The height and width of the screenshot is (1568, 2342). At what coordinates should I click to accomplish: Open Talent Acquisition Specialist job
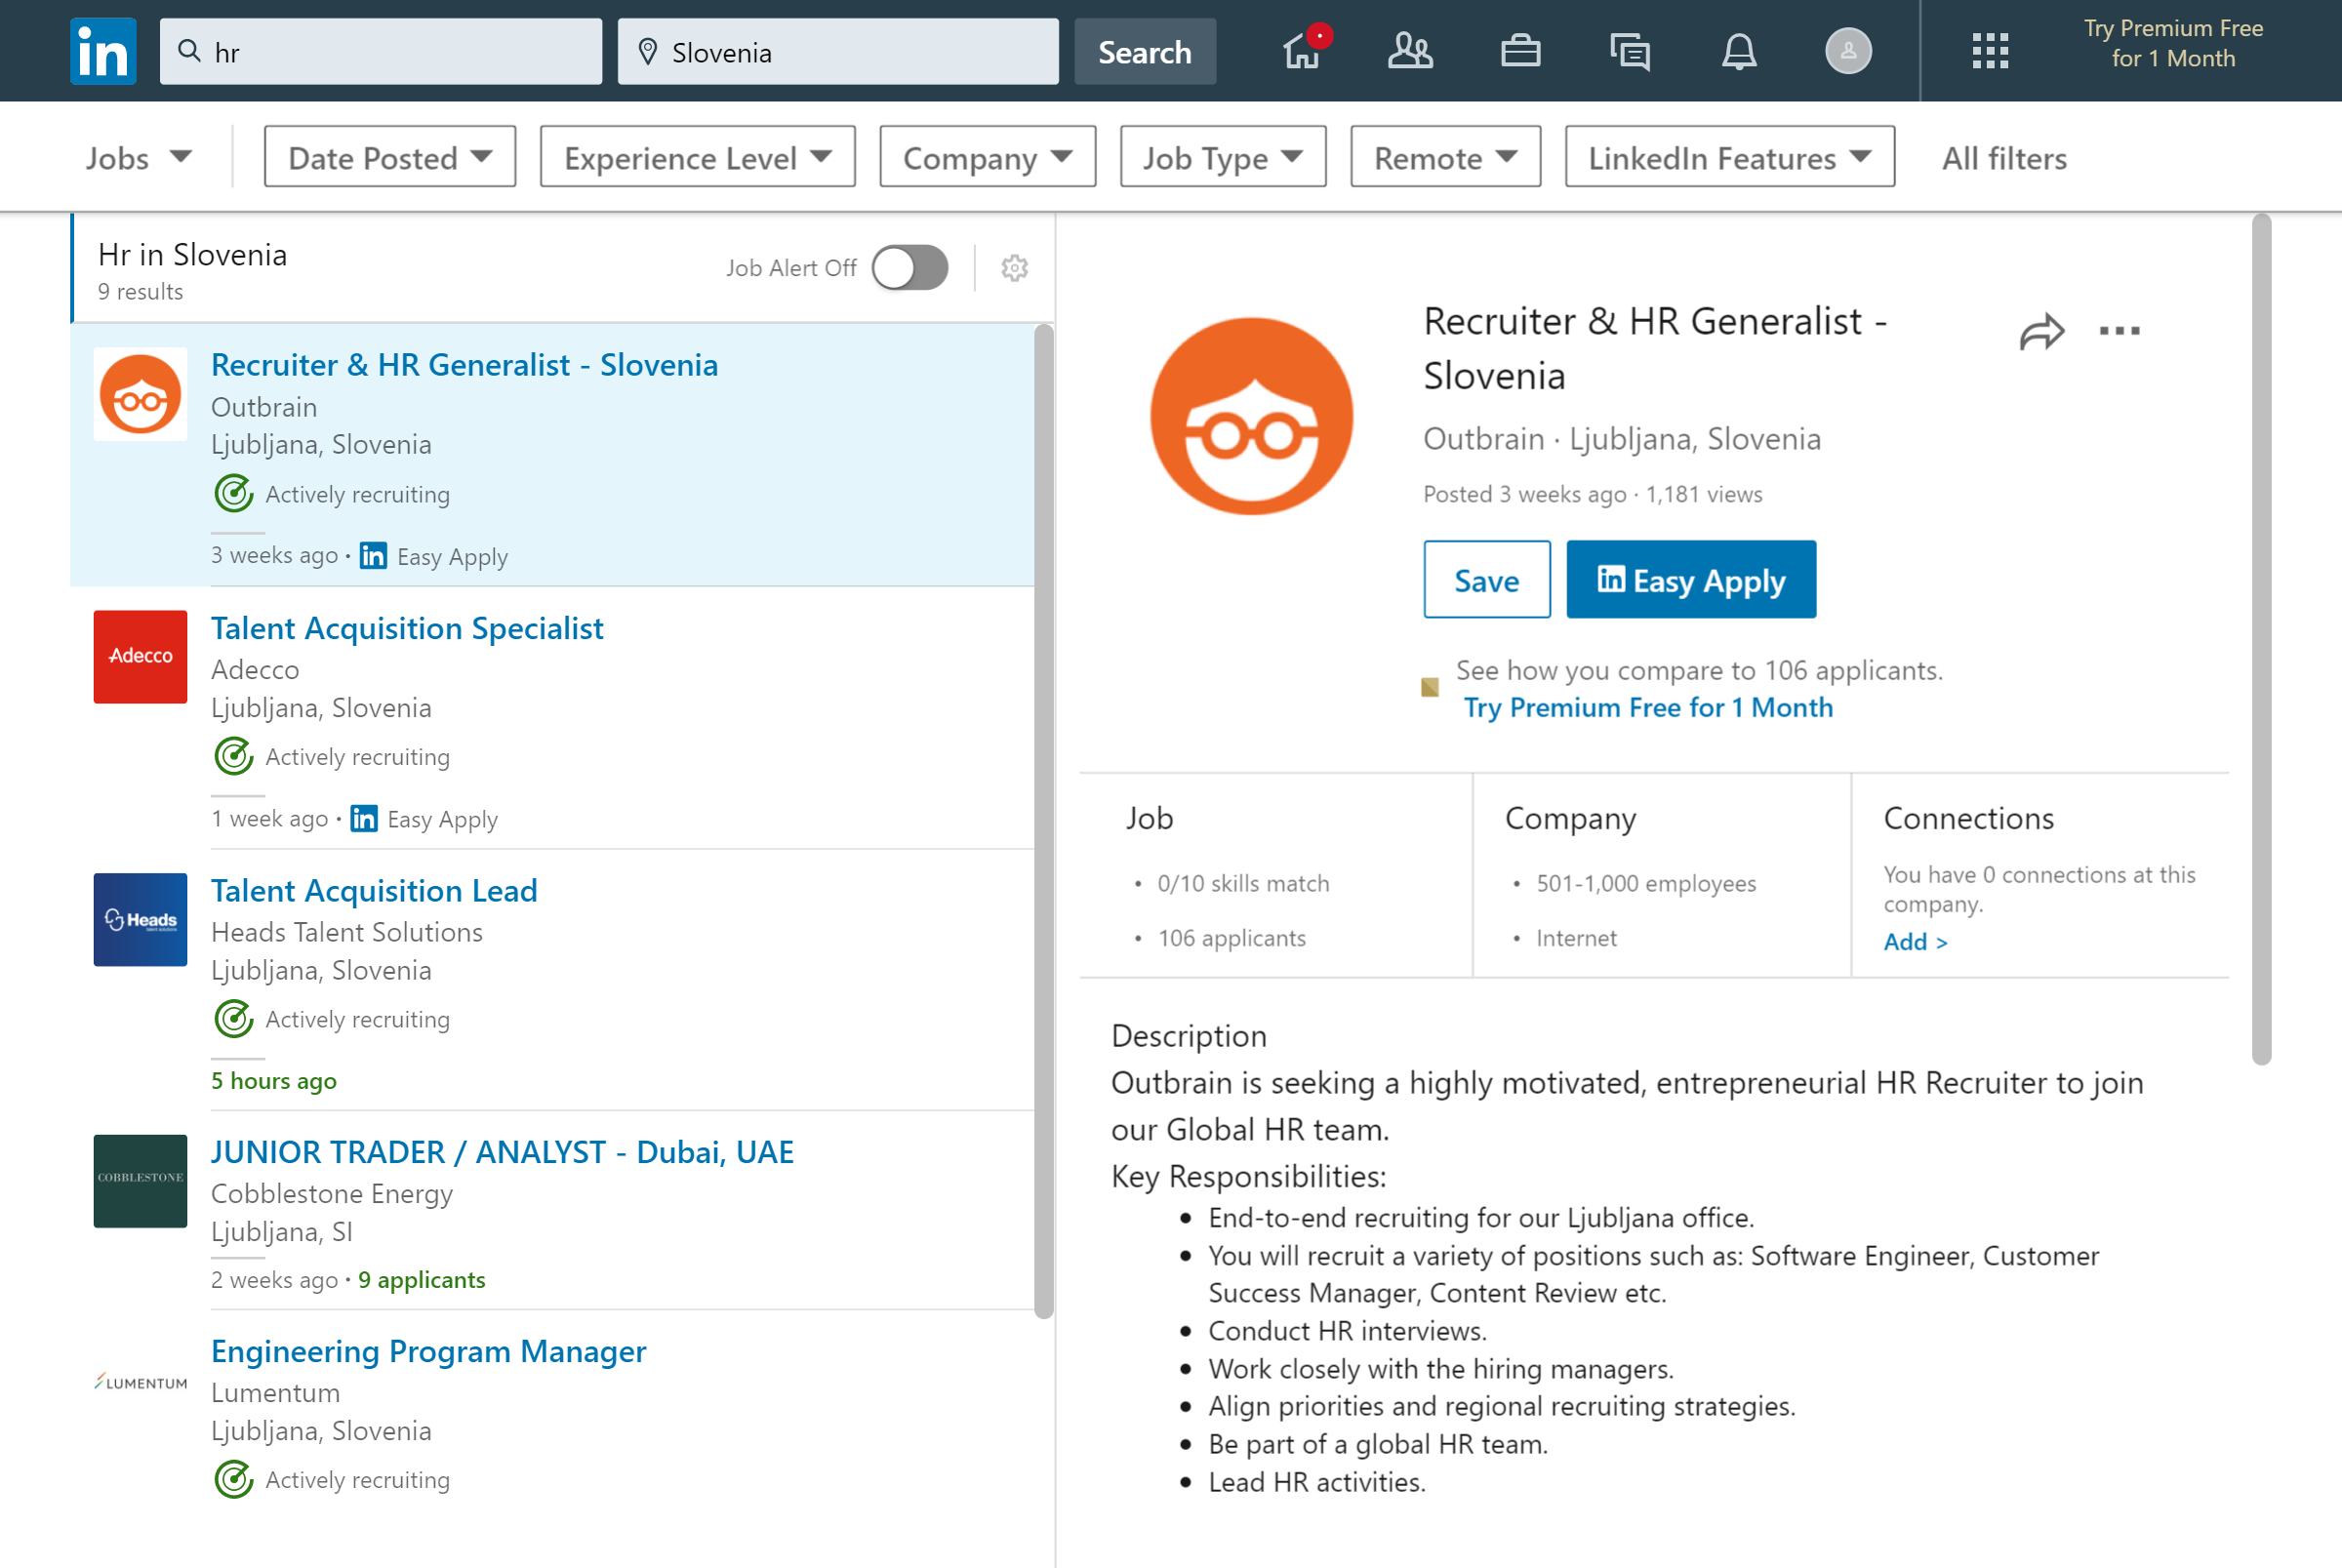coord(407,628)
